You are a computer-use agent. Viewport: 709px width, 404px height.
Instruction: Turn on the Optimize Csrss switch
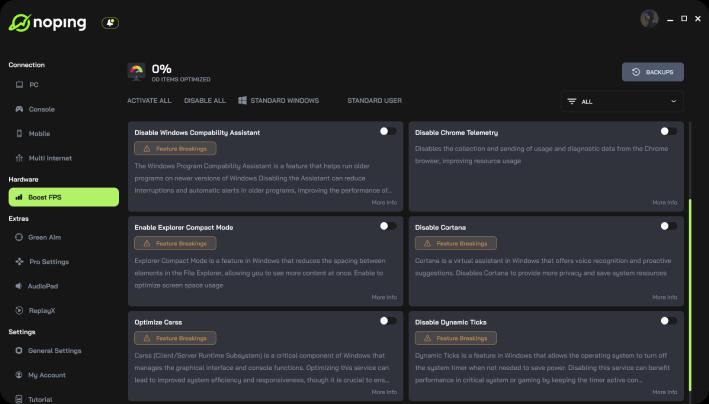pyautogui.click(x=388, y=321)
